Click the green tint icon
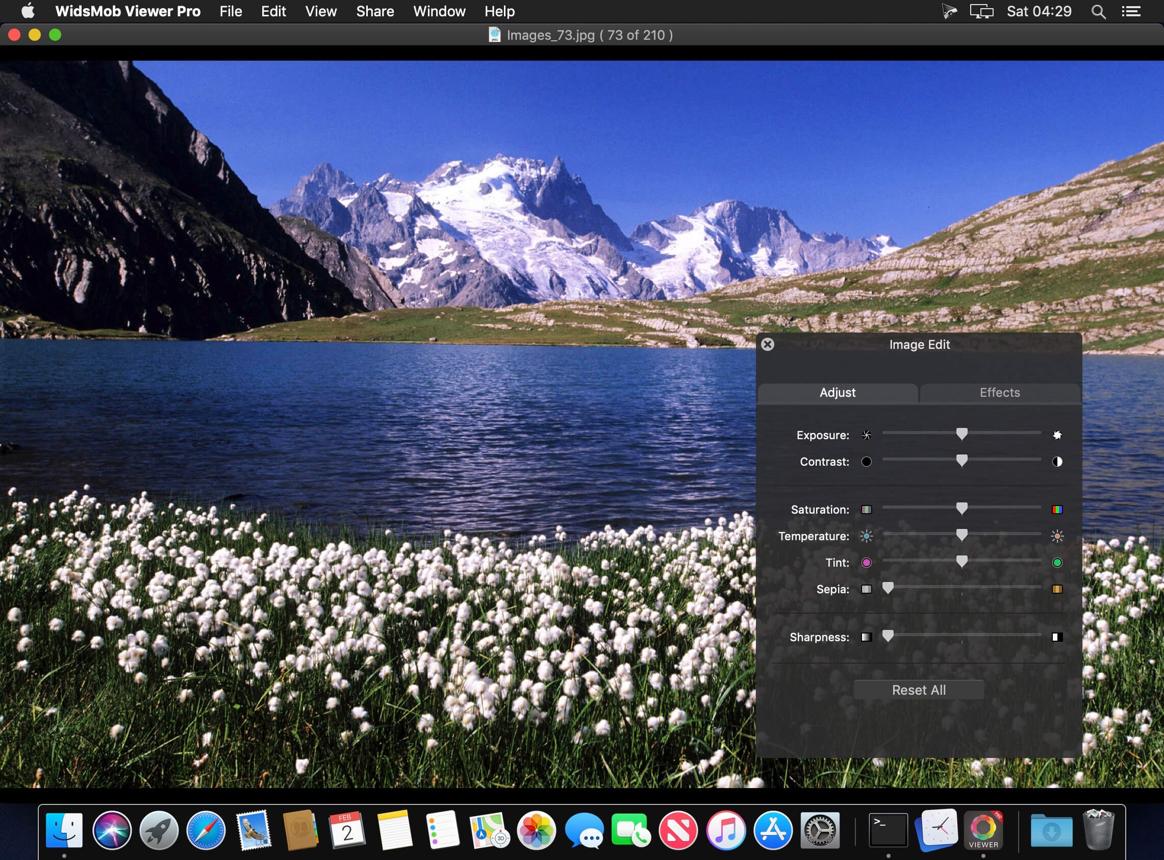This screenshot has height=860, width=1164. pyautogui.click(x=1057, y=563)
